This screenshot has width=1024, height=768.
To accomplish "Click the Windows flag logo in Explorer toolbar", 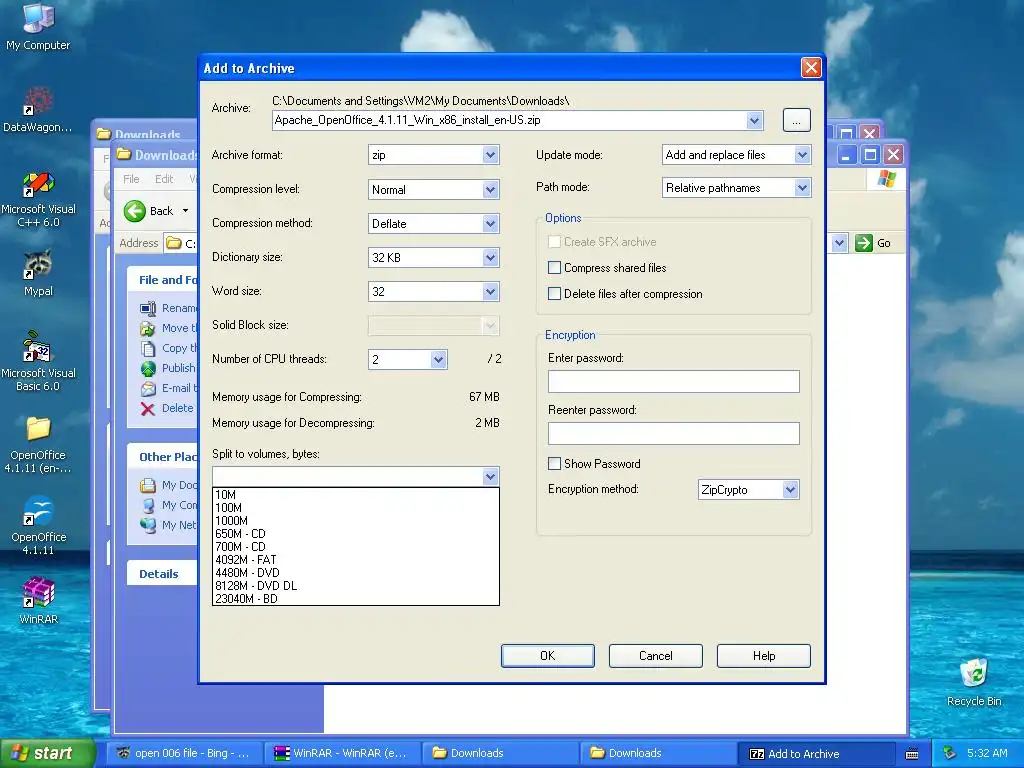I will coord(886,178).
